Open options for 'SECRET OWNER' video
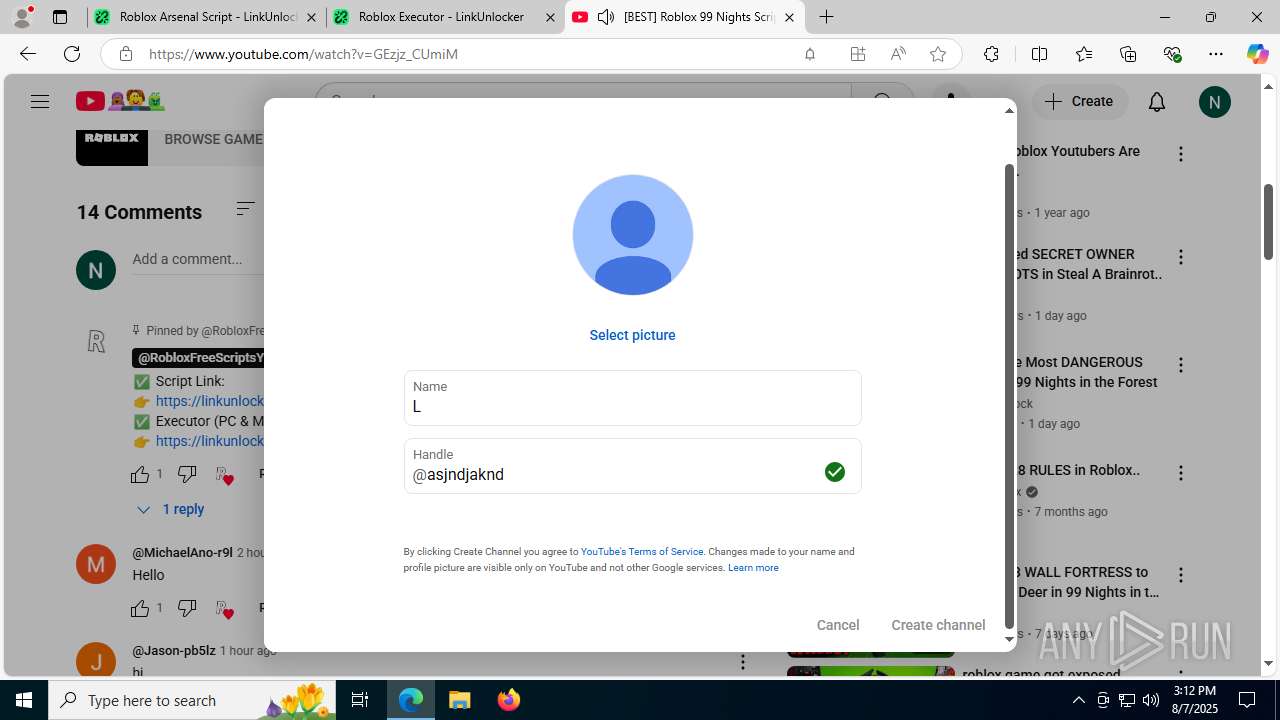The height and width of the screenshot is (720, 1280). pos(1181,257)
